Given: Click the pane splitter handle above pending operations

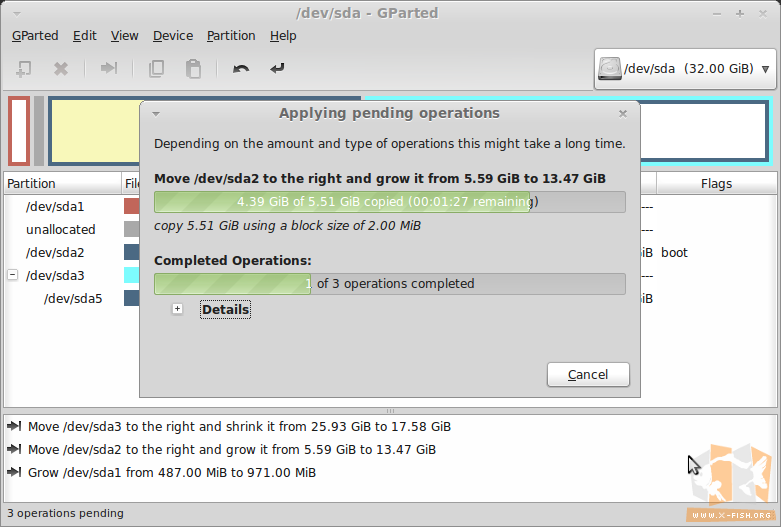Looking at the screenshot, I should click(x=390, y=411).
